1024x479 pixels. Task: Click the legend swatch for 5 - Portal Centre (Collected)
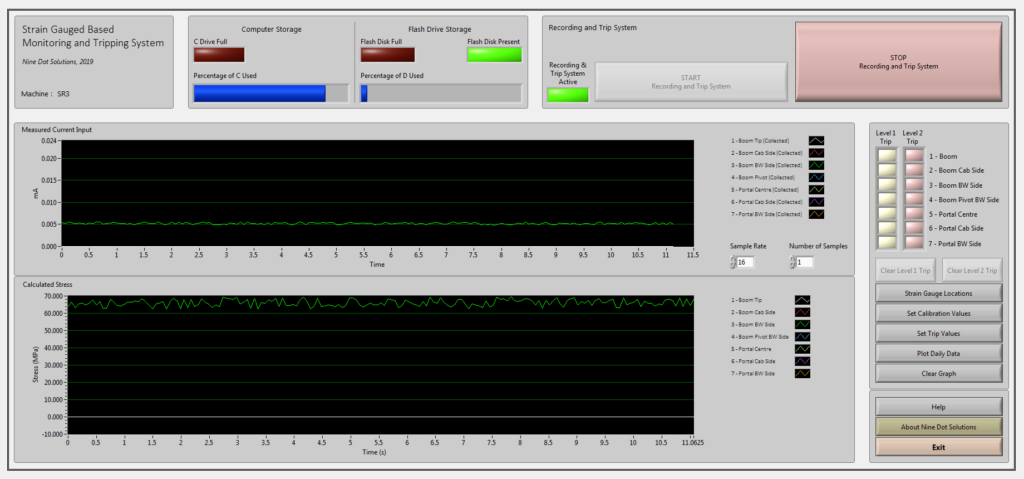(816, 190)
